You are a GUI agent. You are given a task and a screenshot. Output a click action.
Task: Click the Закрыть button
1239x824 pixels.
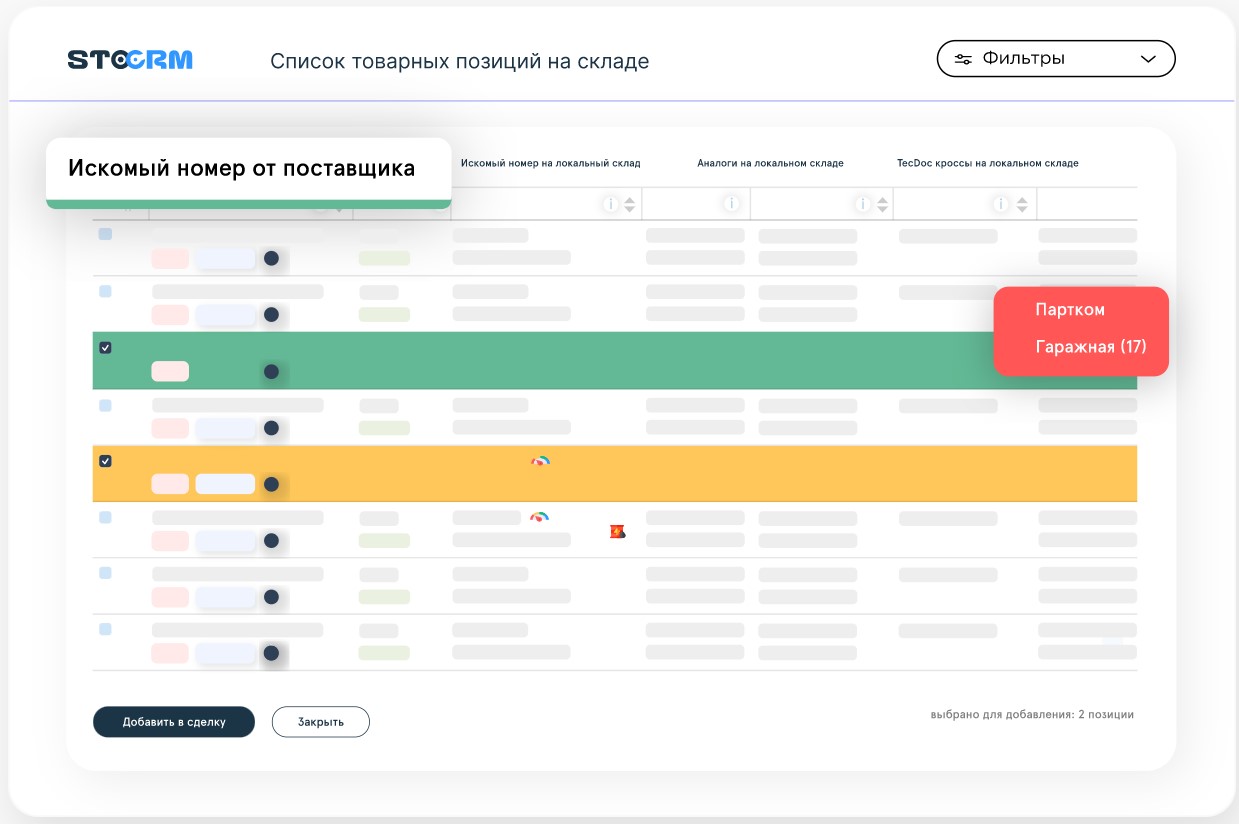(321, 722)
